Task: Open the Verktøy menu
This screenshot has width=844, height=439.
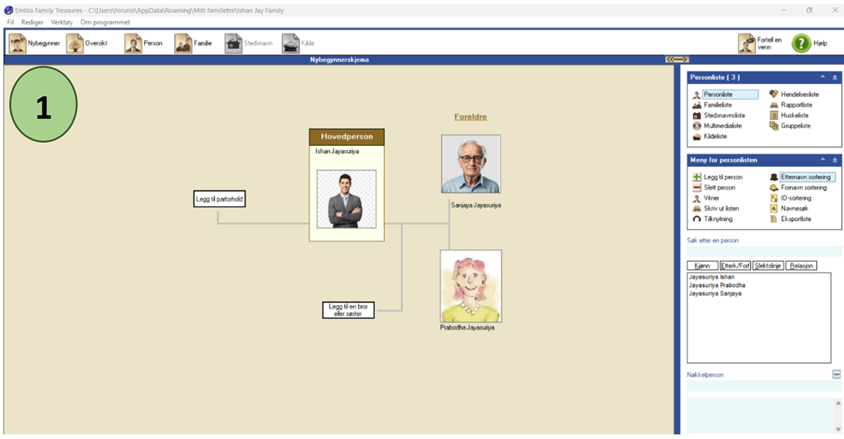Action: pyautogui.click(x=61, y=22)
